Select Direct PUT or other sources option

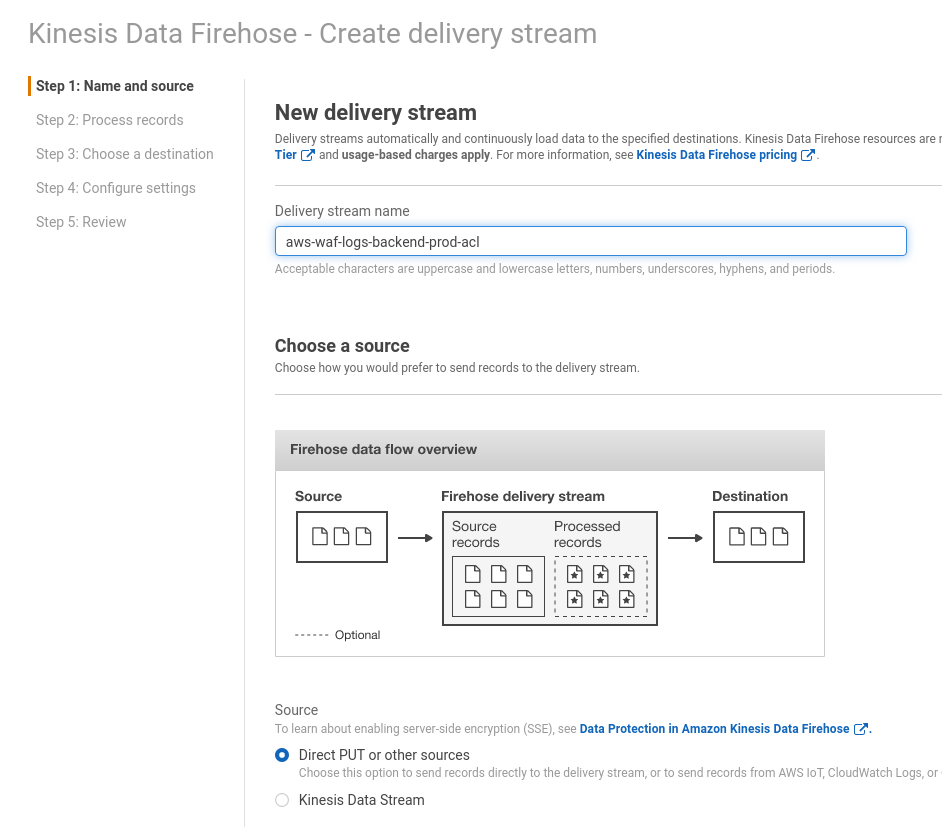point(282,755)
